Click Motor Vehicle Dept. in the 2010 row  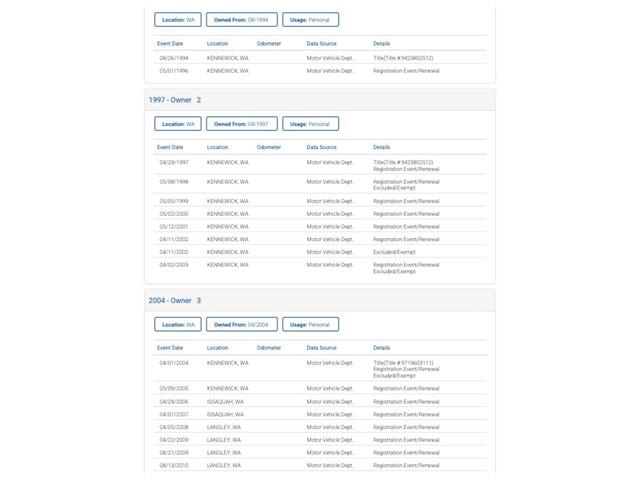[x=330, y=465]
